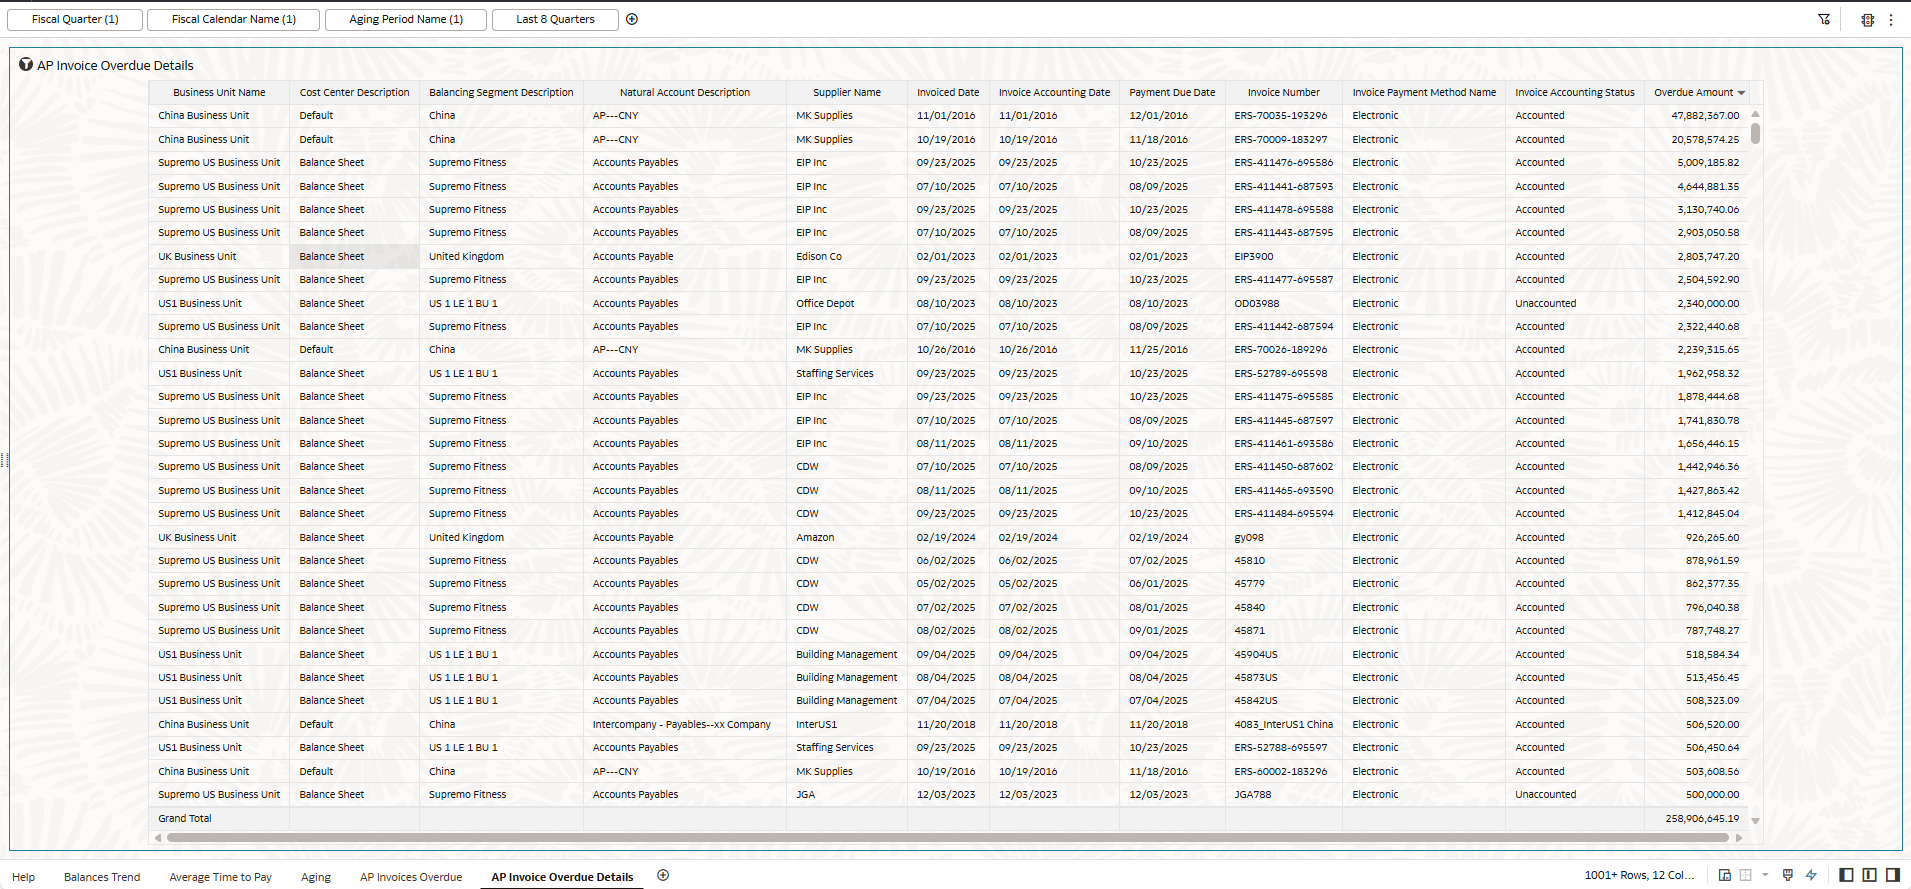Click the scroll down arrow of table
The width and height of the screenshot is (1911, 889).
pos(1755,821)
